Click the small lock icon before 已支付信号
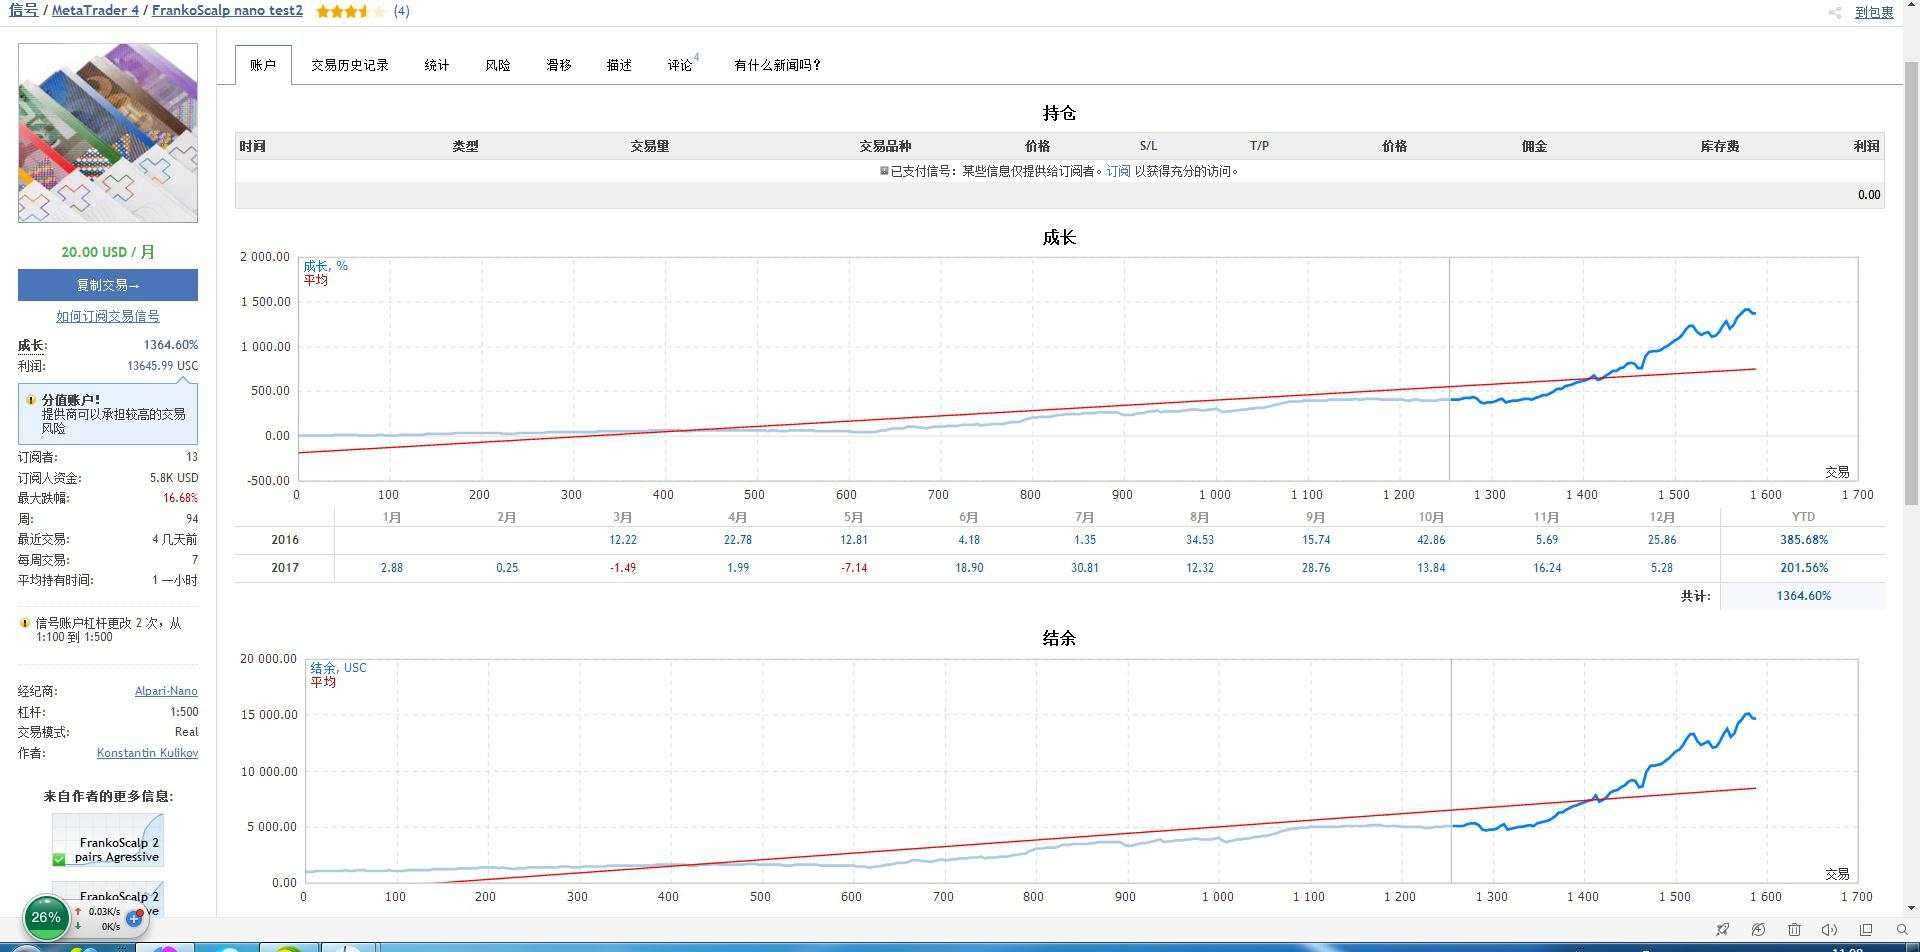This screenshot has width=1920, height=952. click(x=884, y=171)
